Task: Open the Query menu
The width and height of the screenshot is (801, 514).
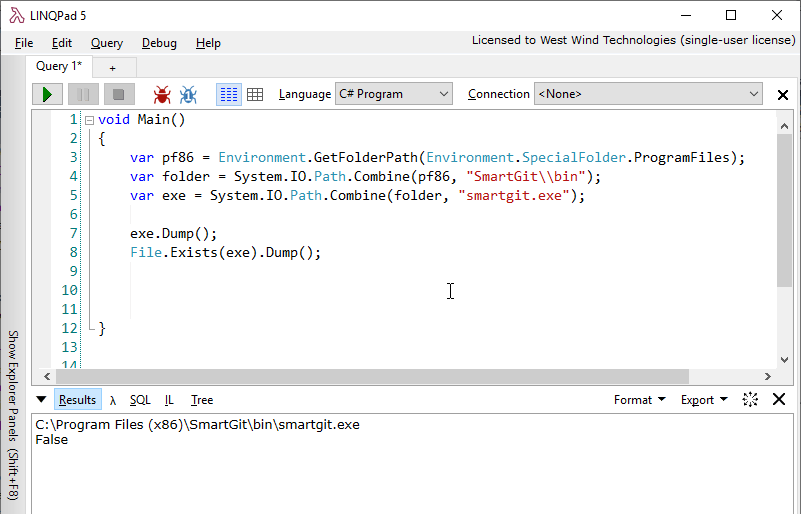Action: point(107,43)
